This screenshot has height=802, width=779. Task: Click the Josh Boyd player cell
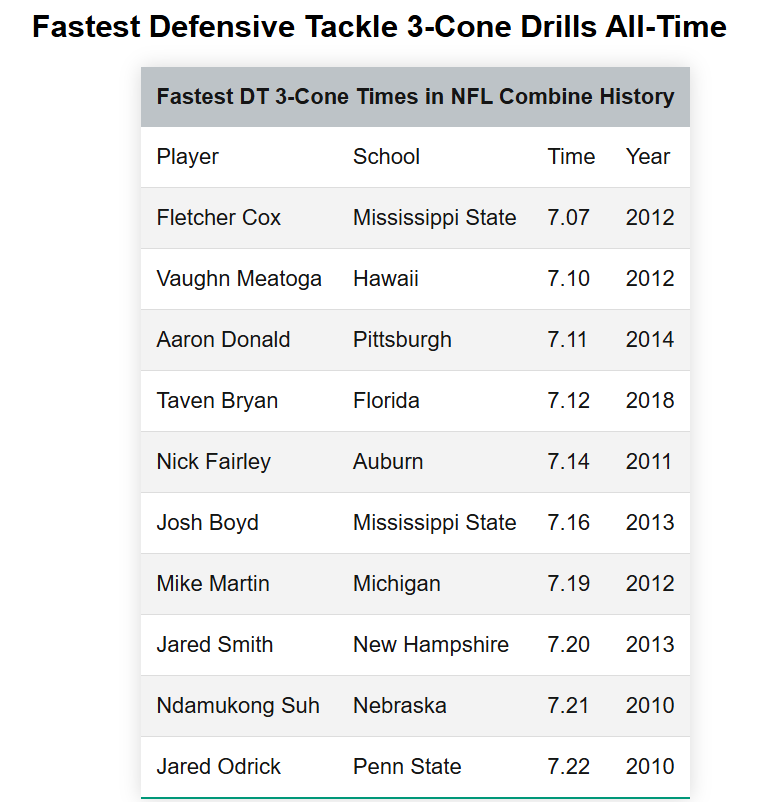(x=207, y=523)
